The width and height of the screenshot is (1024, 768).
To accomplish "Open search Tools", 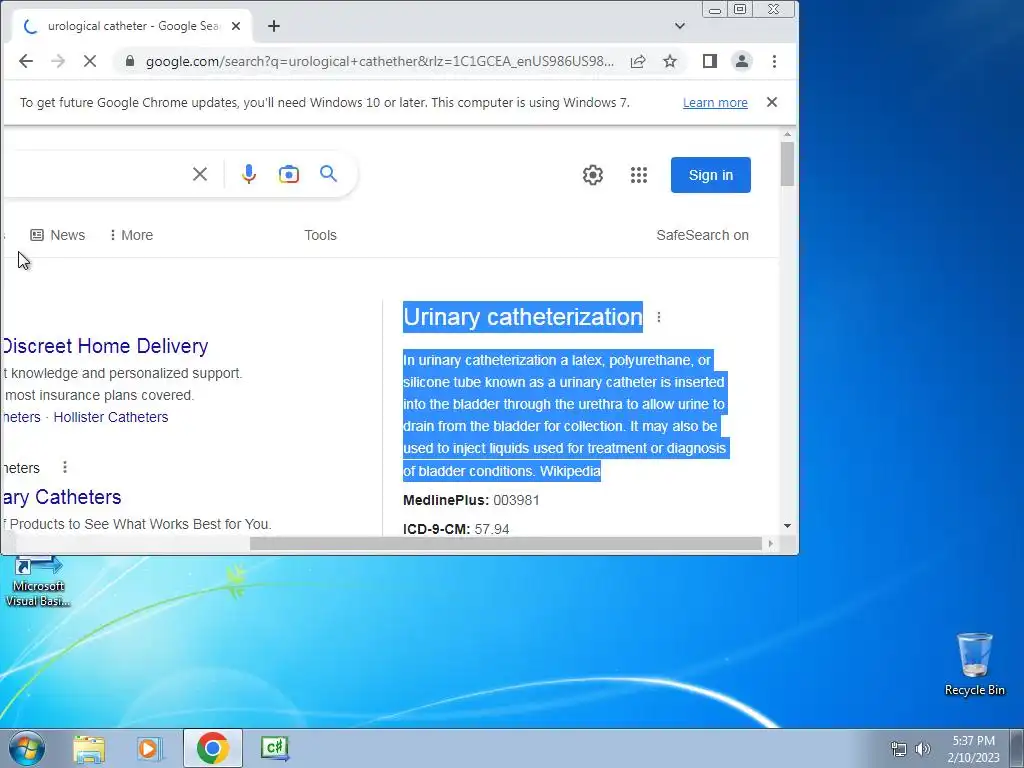I will (x=321, y=235).
